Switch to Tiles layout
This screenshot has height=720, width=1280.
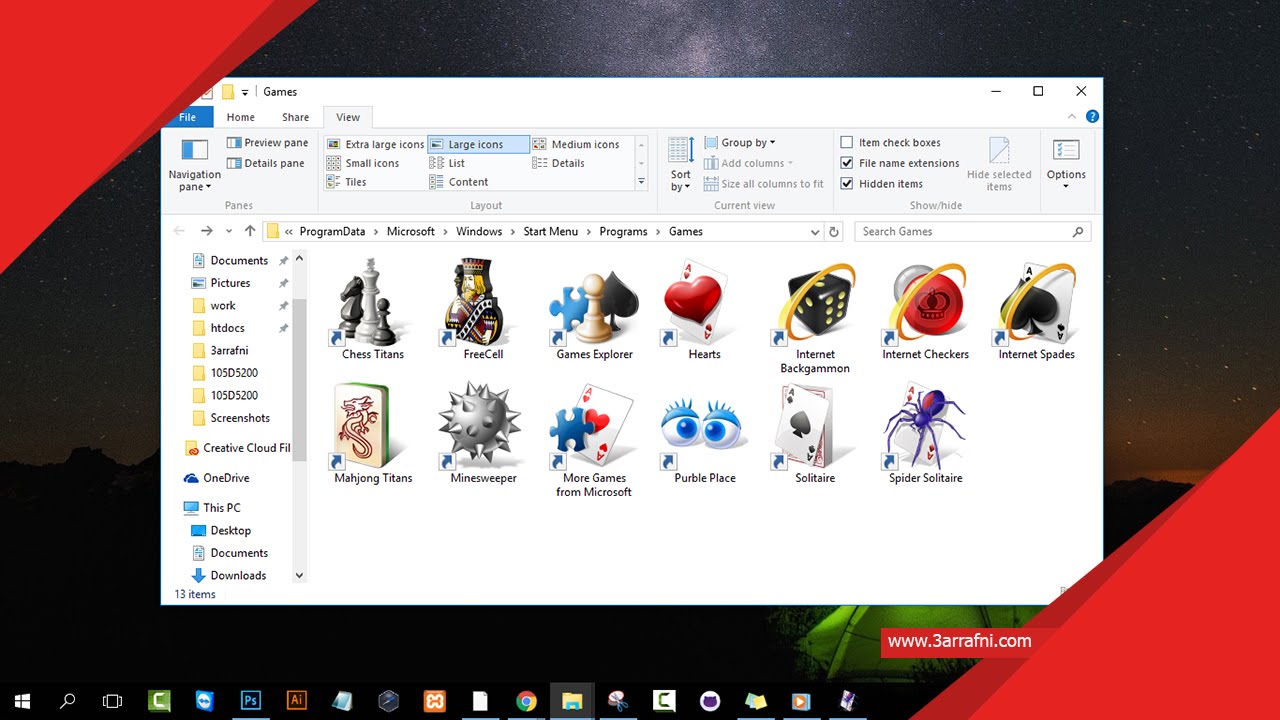347,182
